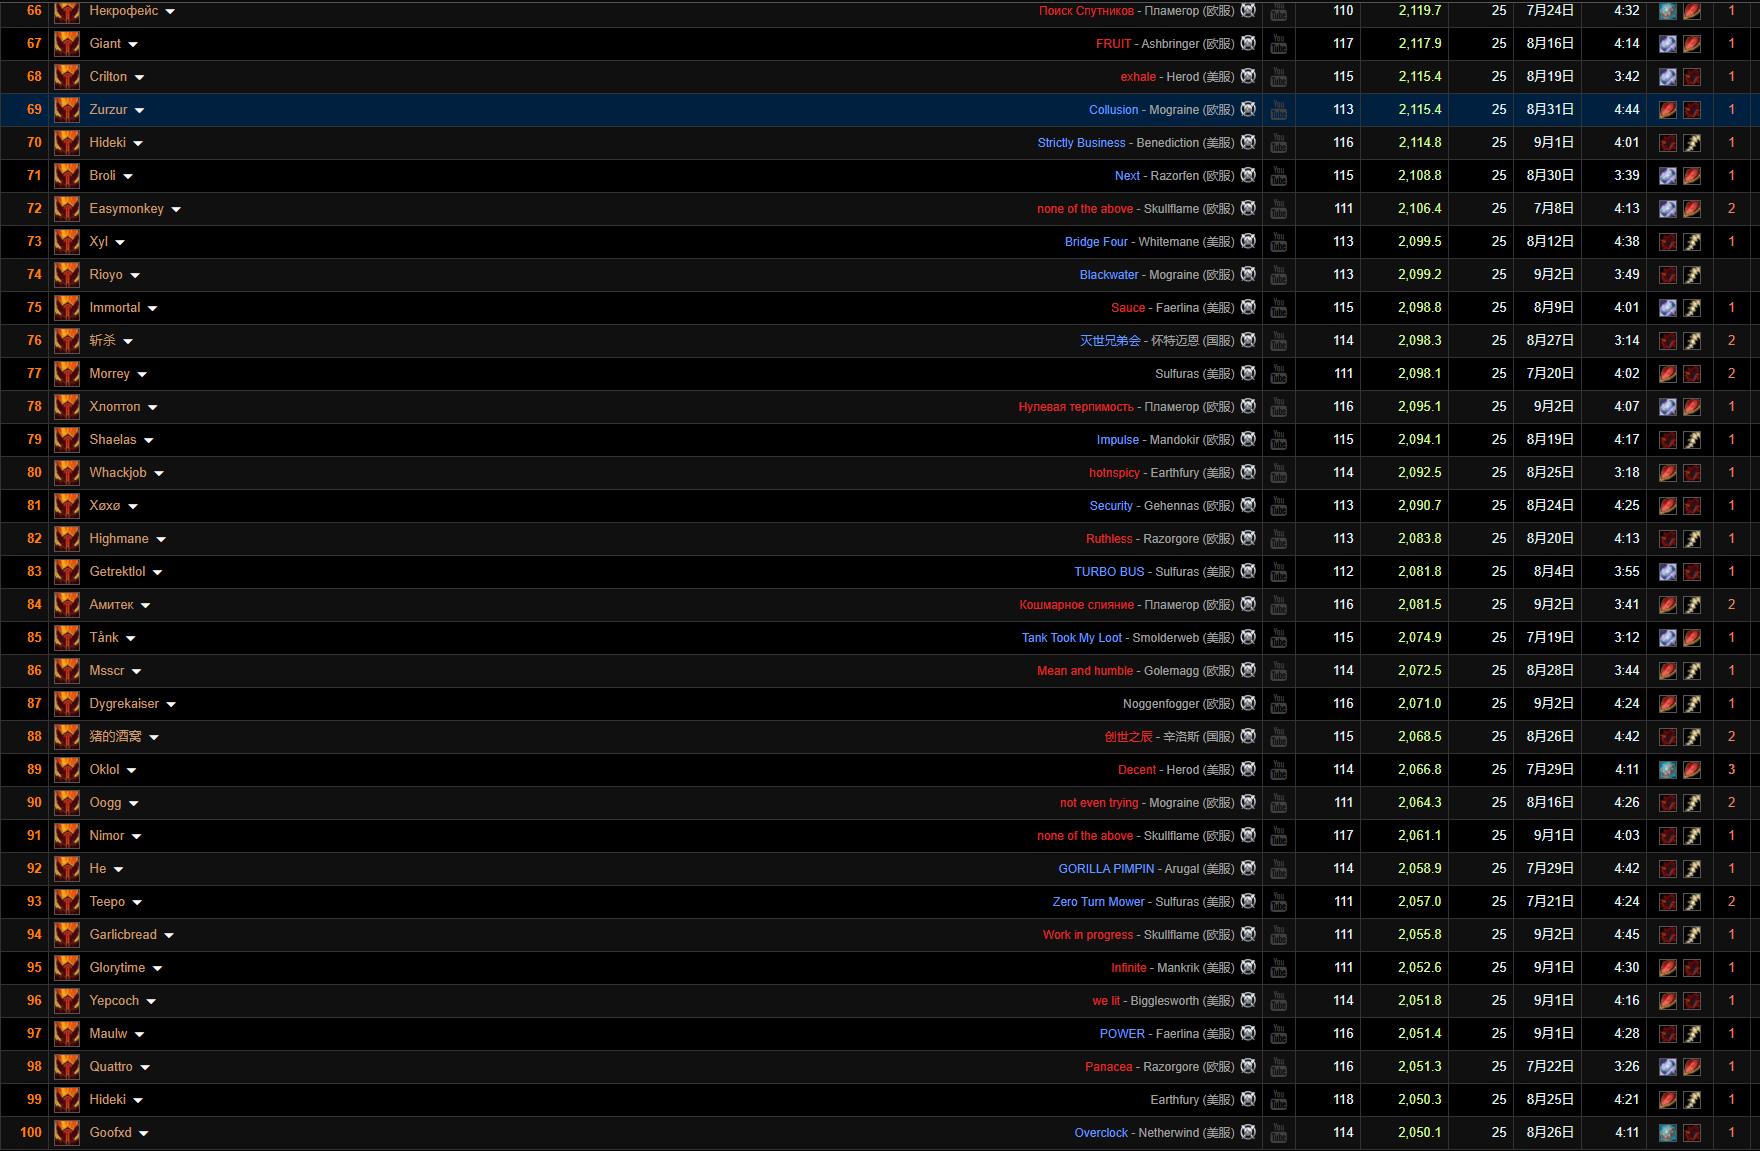Click the first trinket icon in Oklol's row
1760x1151 pixels.
pos(1667,770)
